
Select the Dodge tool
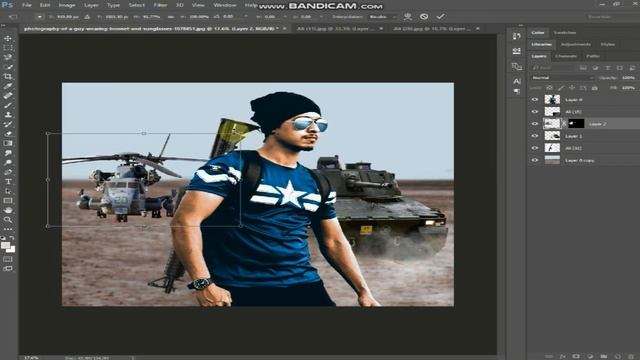(x=8, y=162)
